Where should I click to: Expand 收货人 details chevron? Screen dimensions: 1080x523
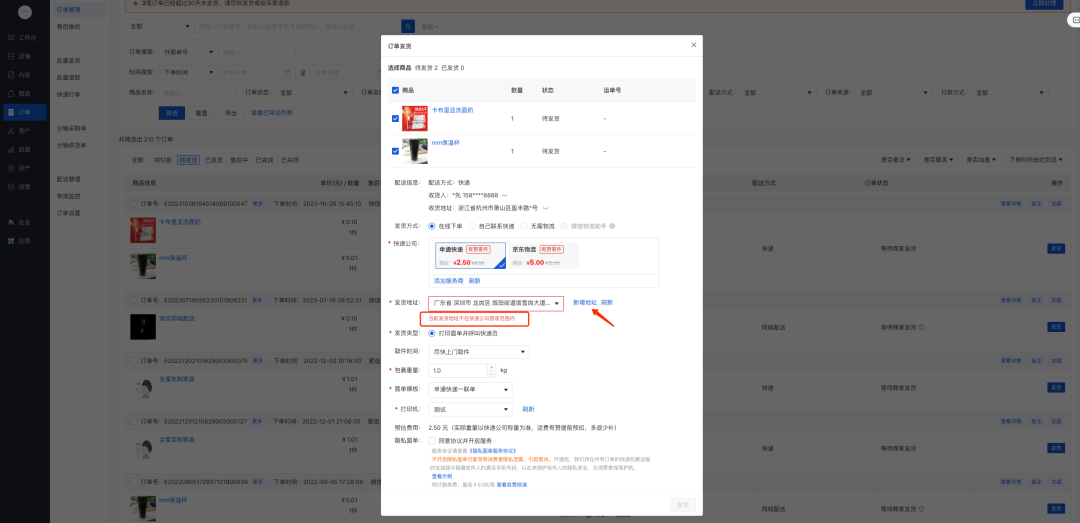point(505,195)
